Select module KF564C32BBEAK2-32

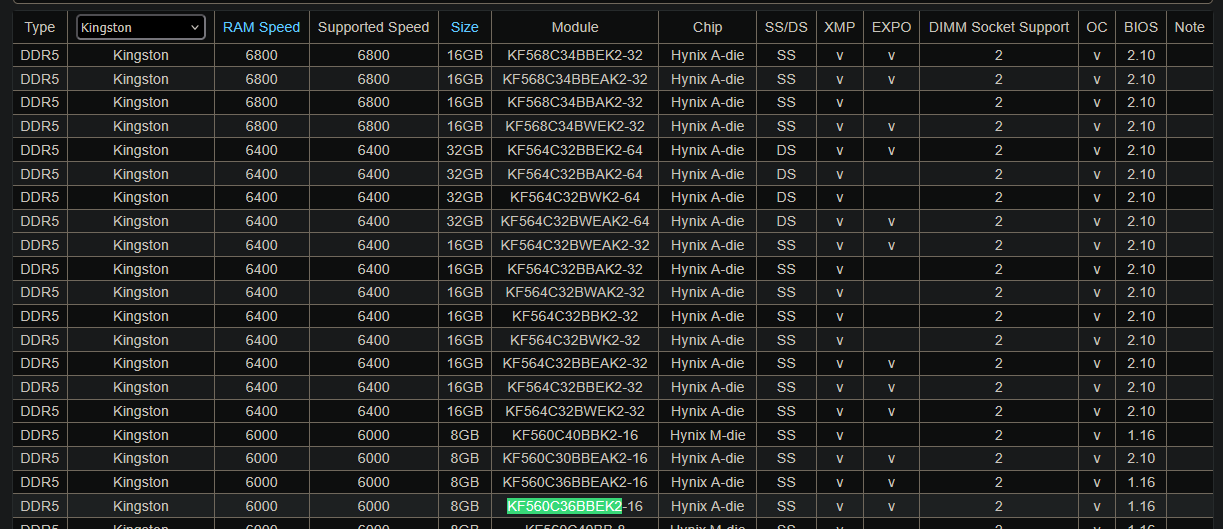(x=575, y=363)
